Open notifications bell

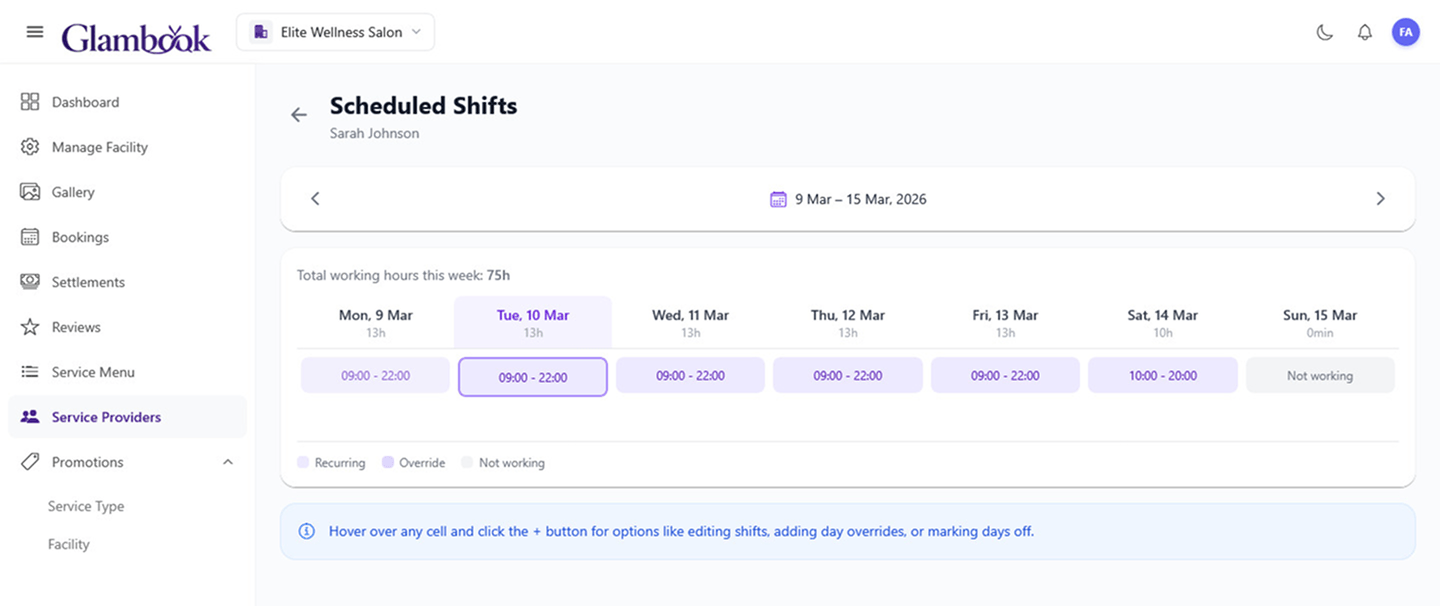1364,32
